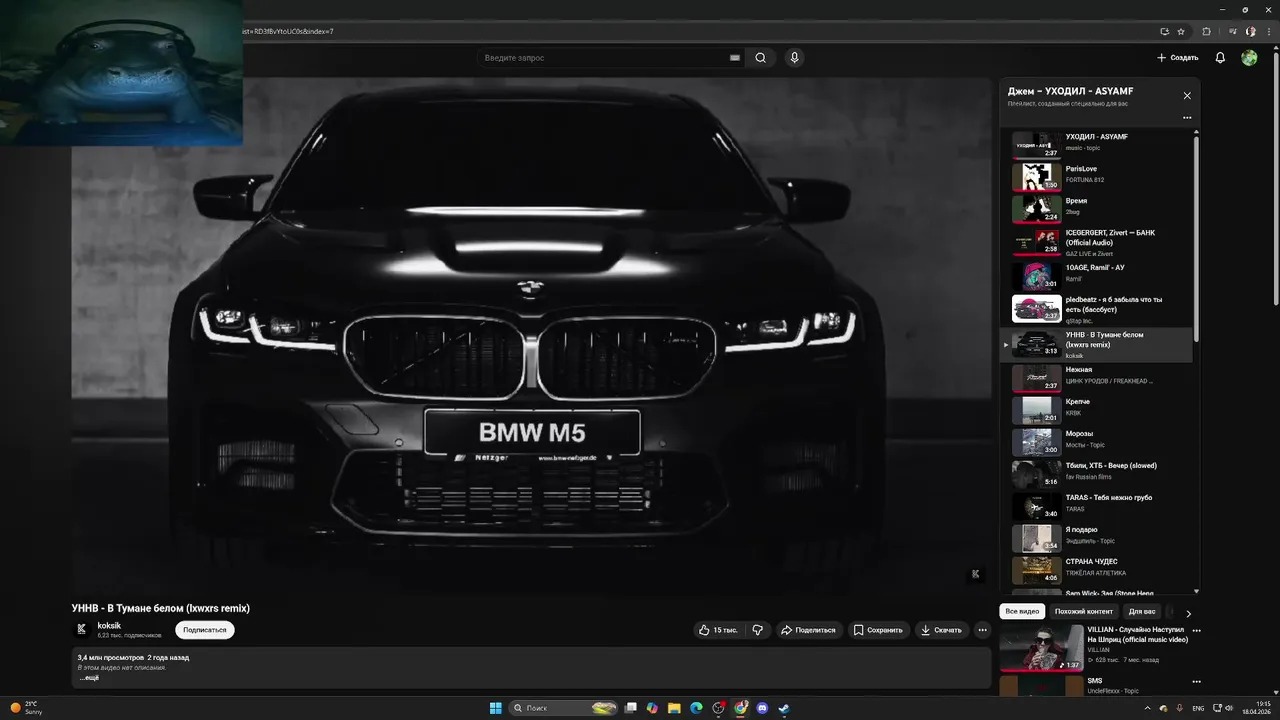Select the Похожий контент filter chip
The height and width of the screenshot is (720, 1280).
[1084, 611]
